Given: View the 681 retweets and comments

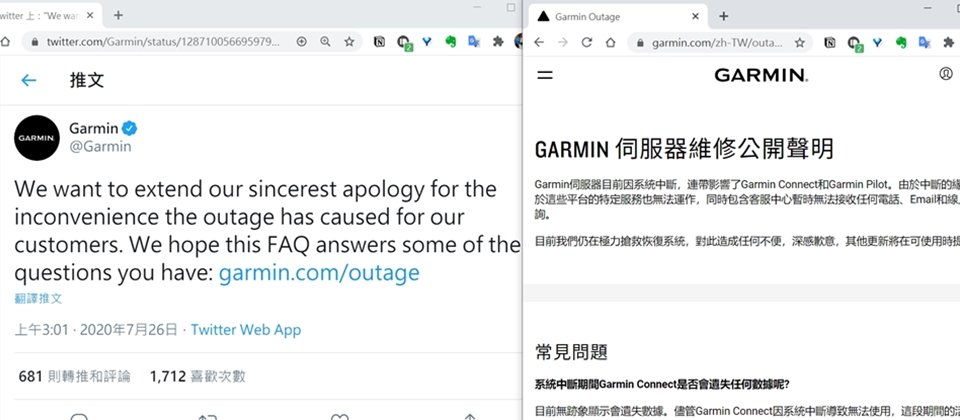Looking at the screenshot, I should tap(75, 376).
